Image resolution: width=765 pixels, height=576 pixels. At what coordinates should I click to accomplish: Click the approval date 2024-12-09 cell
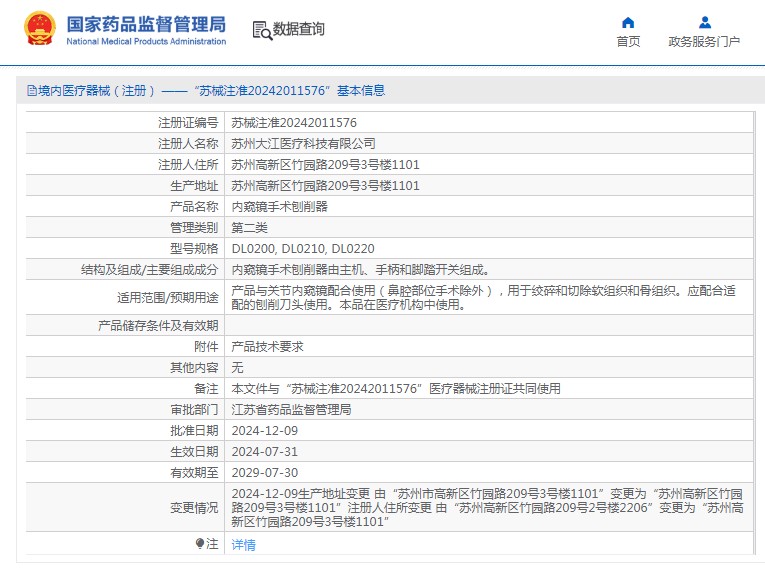[264, 431]
